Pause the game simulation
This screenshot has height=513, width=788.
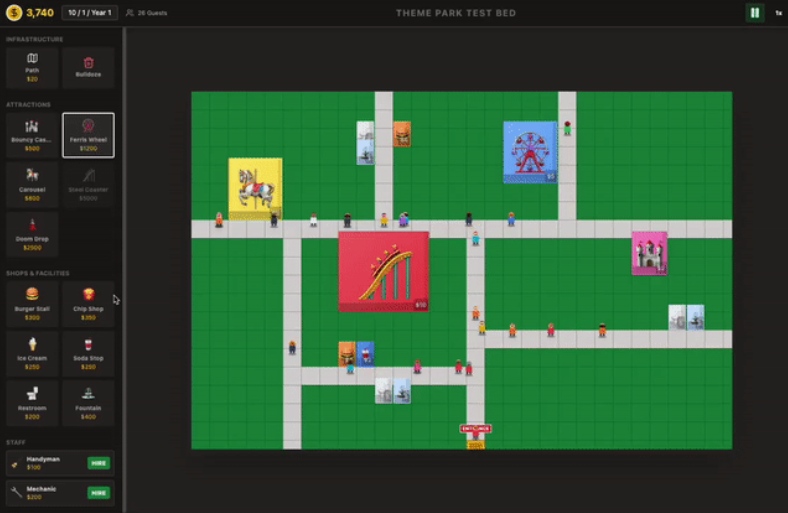(x=754, y=13)
